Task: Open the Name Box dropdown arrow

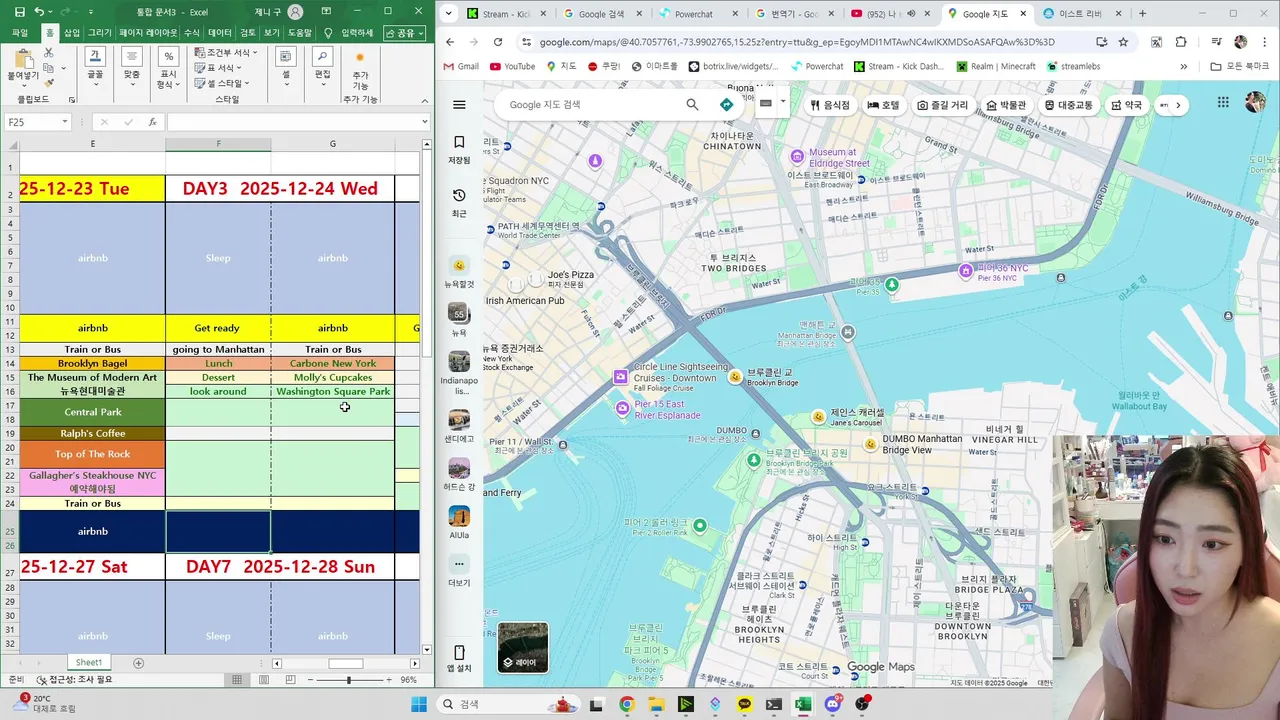Action: coord(65,122)
